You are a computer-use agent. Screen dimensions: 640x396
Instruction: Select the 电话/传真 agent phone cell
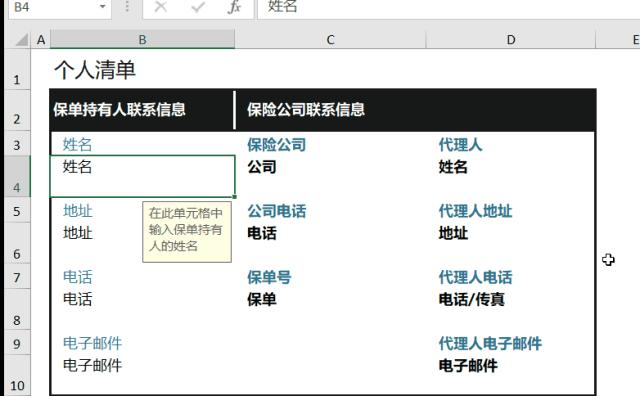(511, 309)
